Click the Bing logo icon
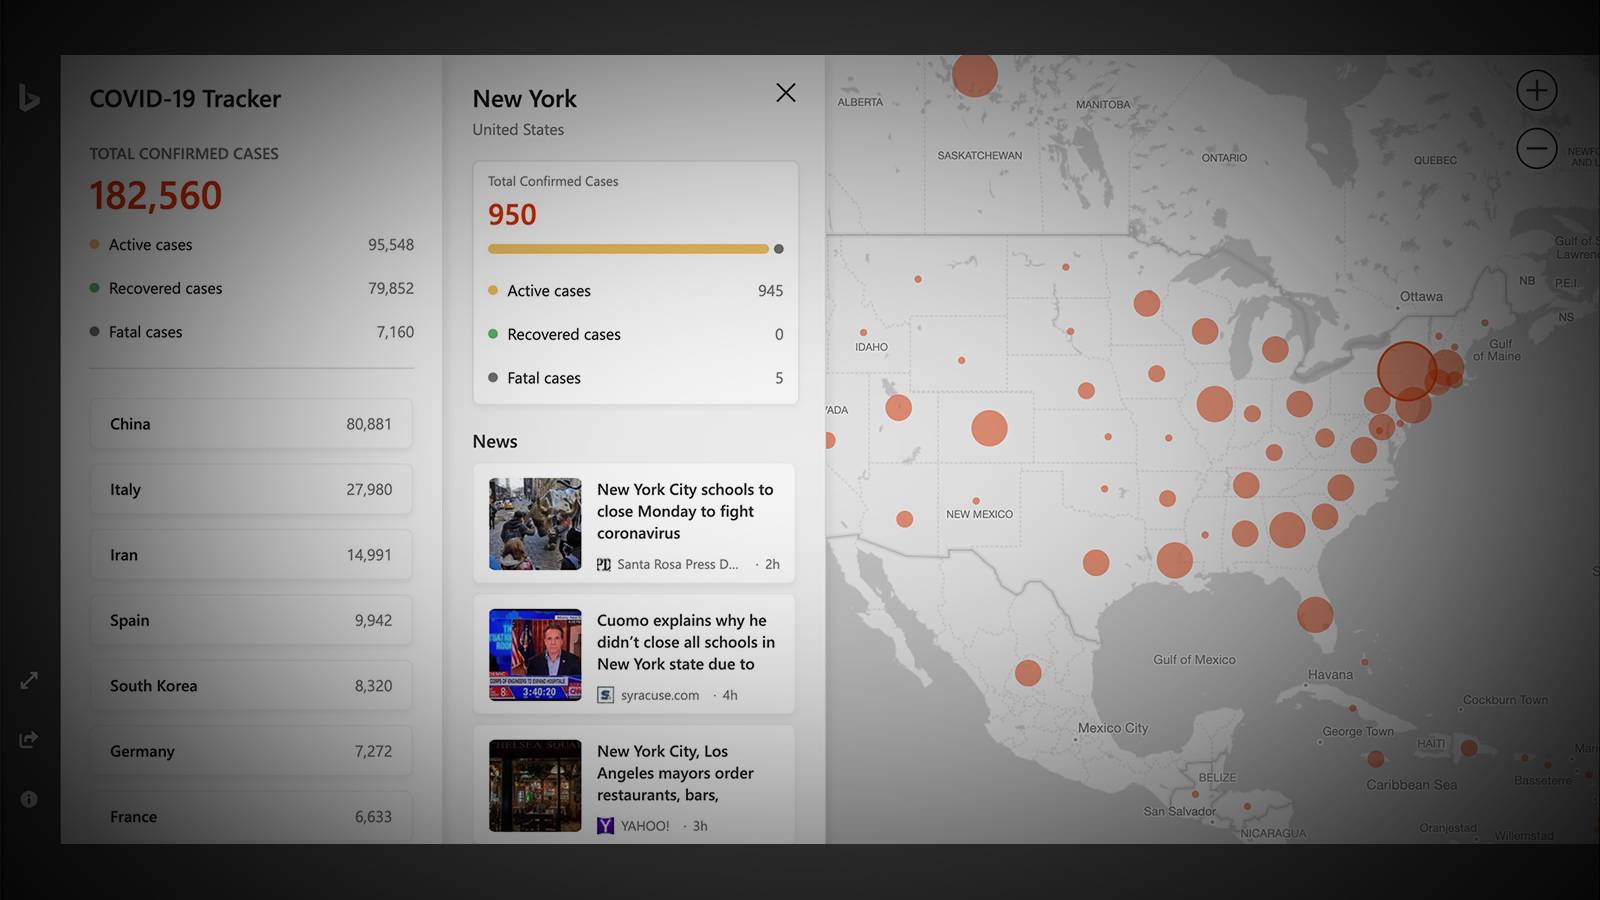This screenshot has width=1600, height=900. [x=29, y=97]
